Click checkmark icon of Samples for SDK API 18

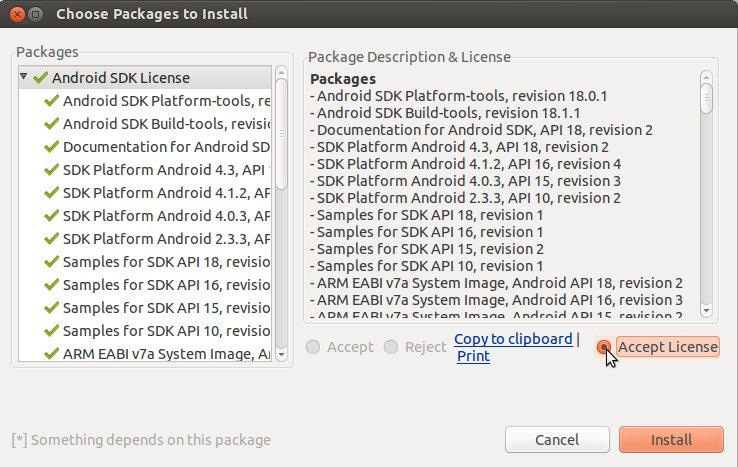point(51,262)
